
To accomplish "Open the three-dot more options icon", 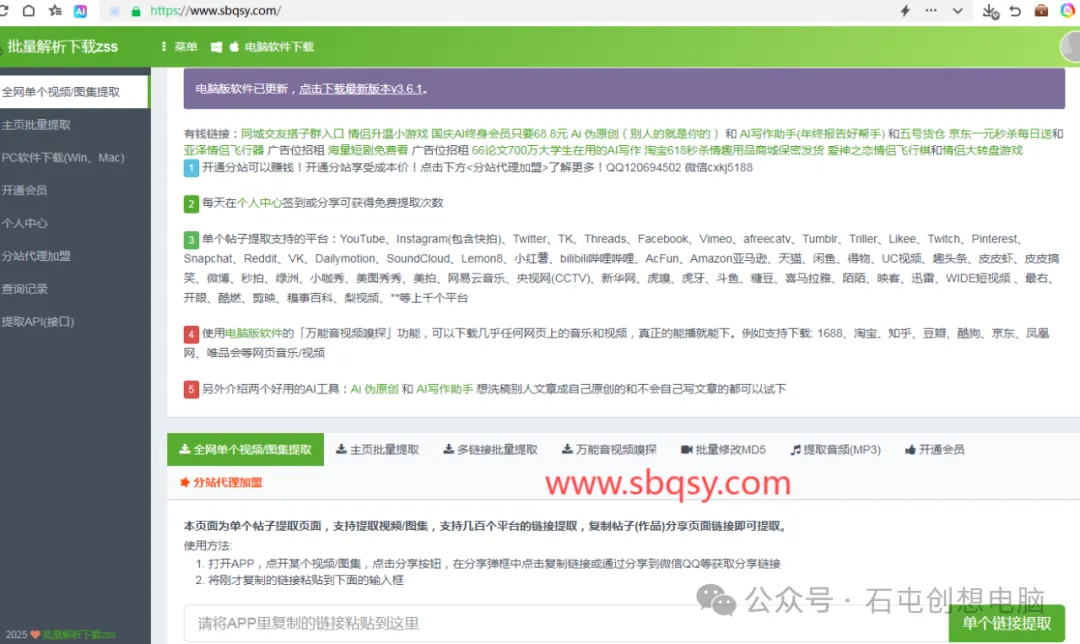I will pyautogui.click(x=931, y=10).
